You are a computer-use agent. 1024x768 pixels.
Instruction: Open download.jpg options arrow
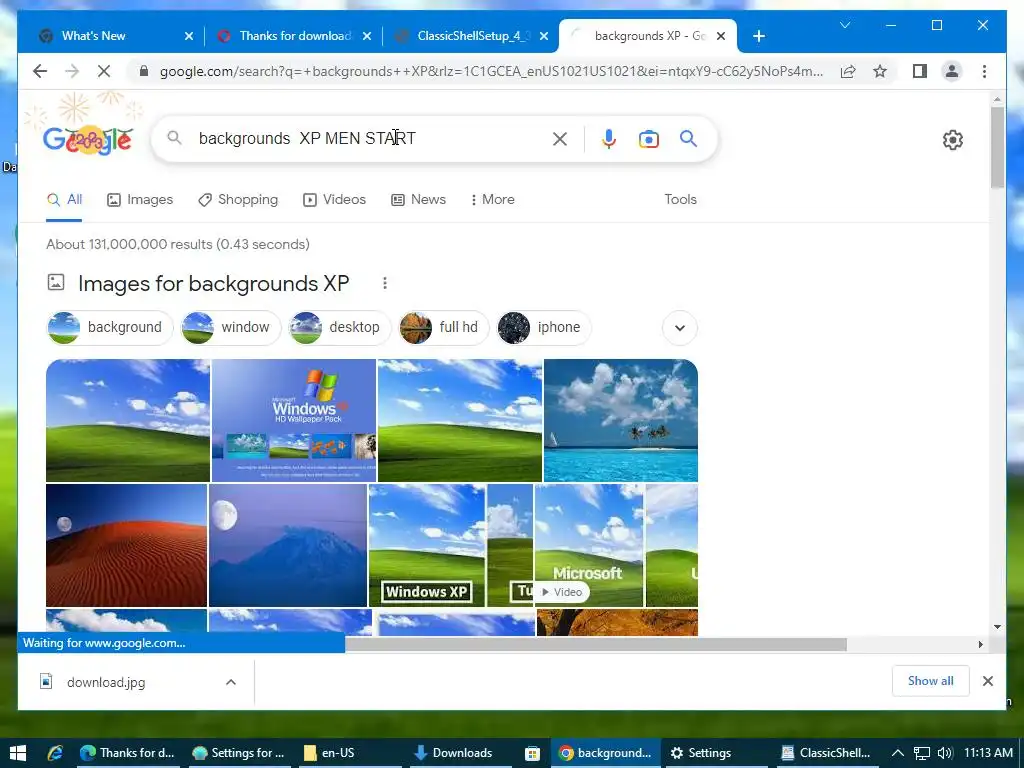[x=231, y=682]
